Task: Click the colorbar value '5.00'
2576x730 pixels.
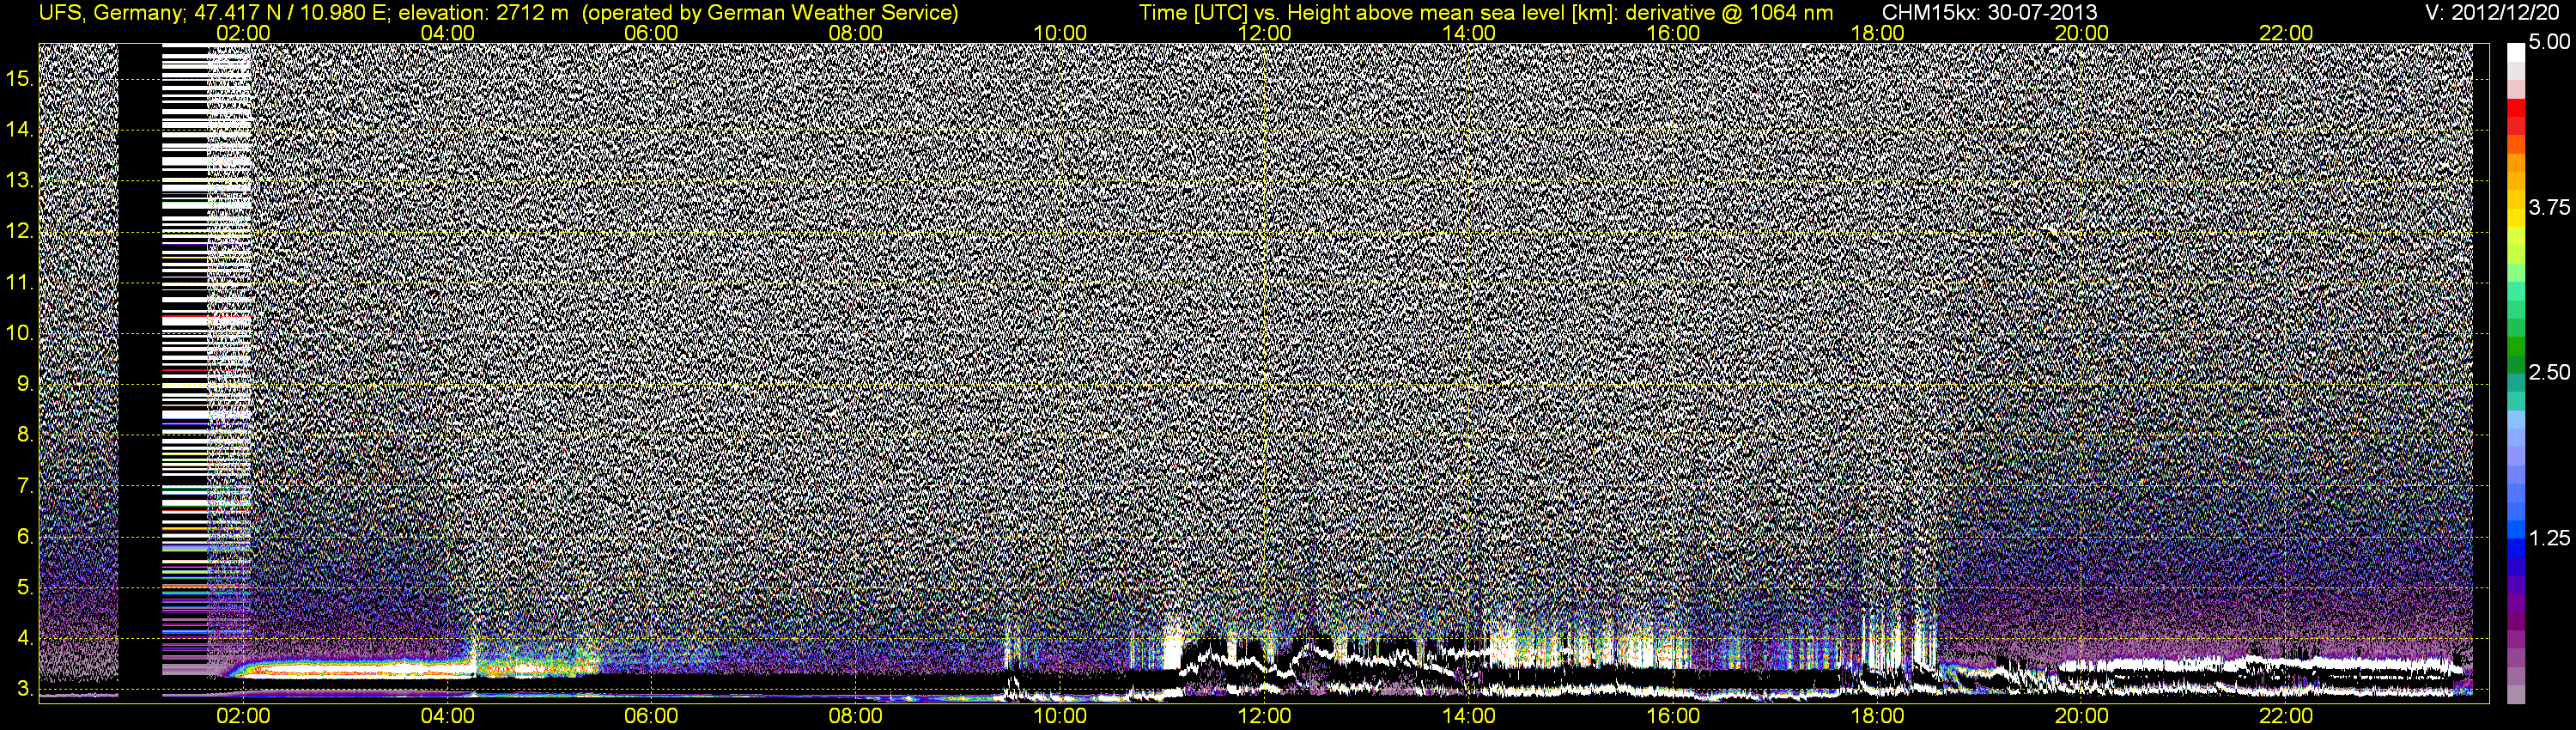Action: [x=2549, y=42]
